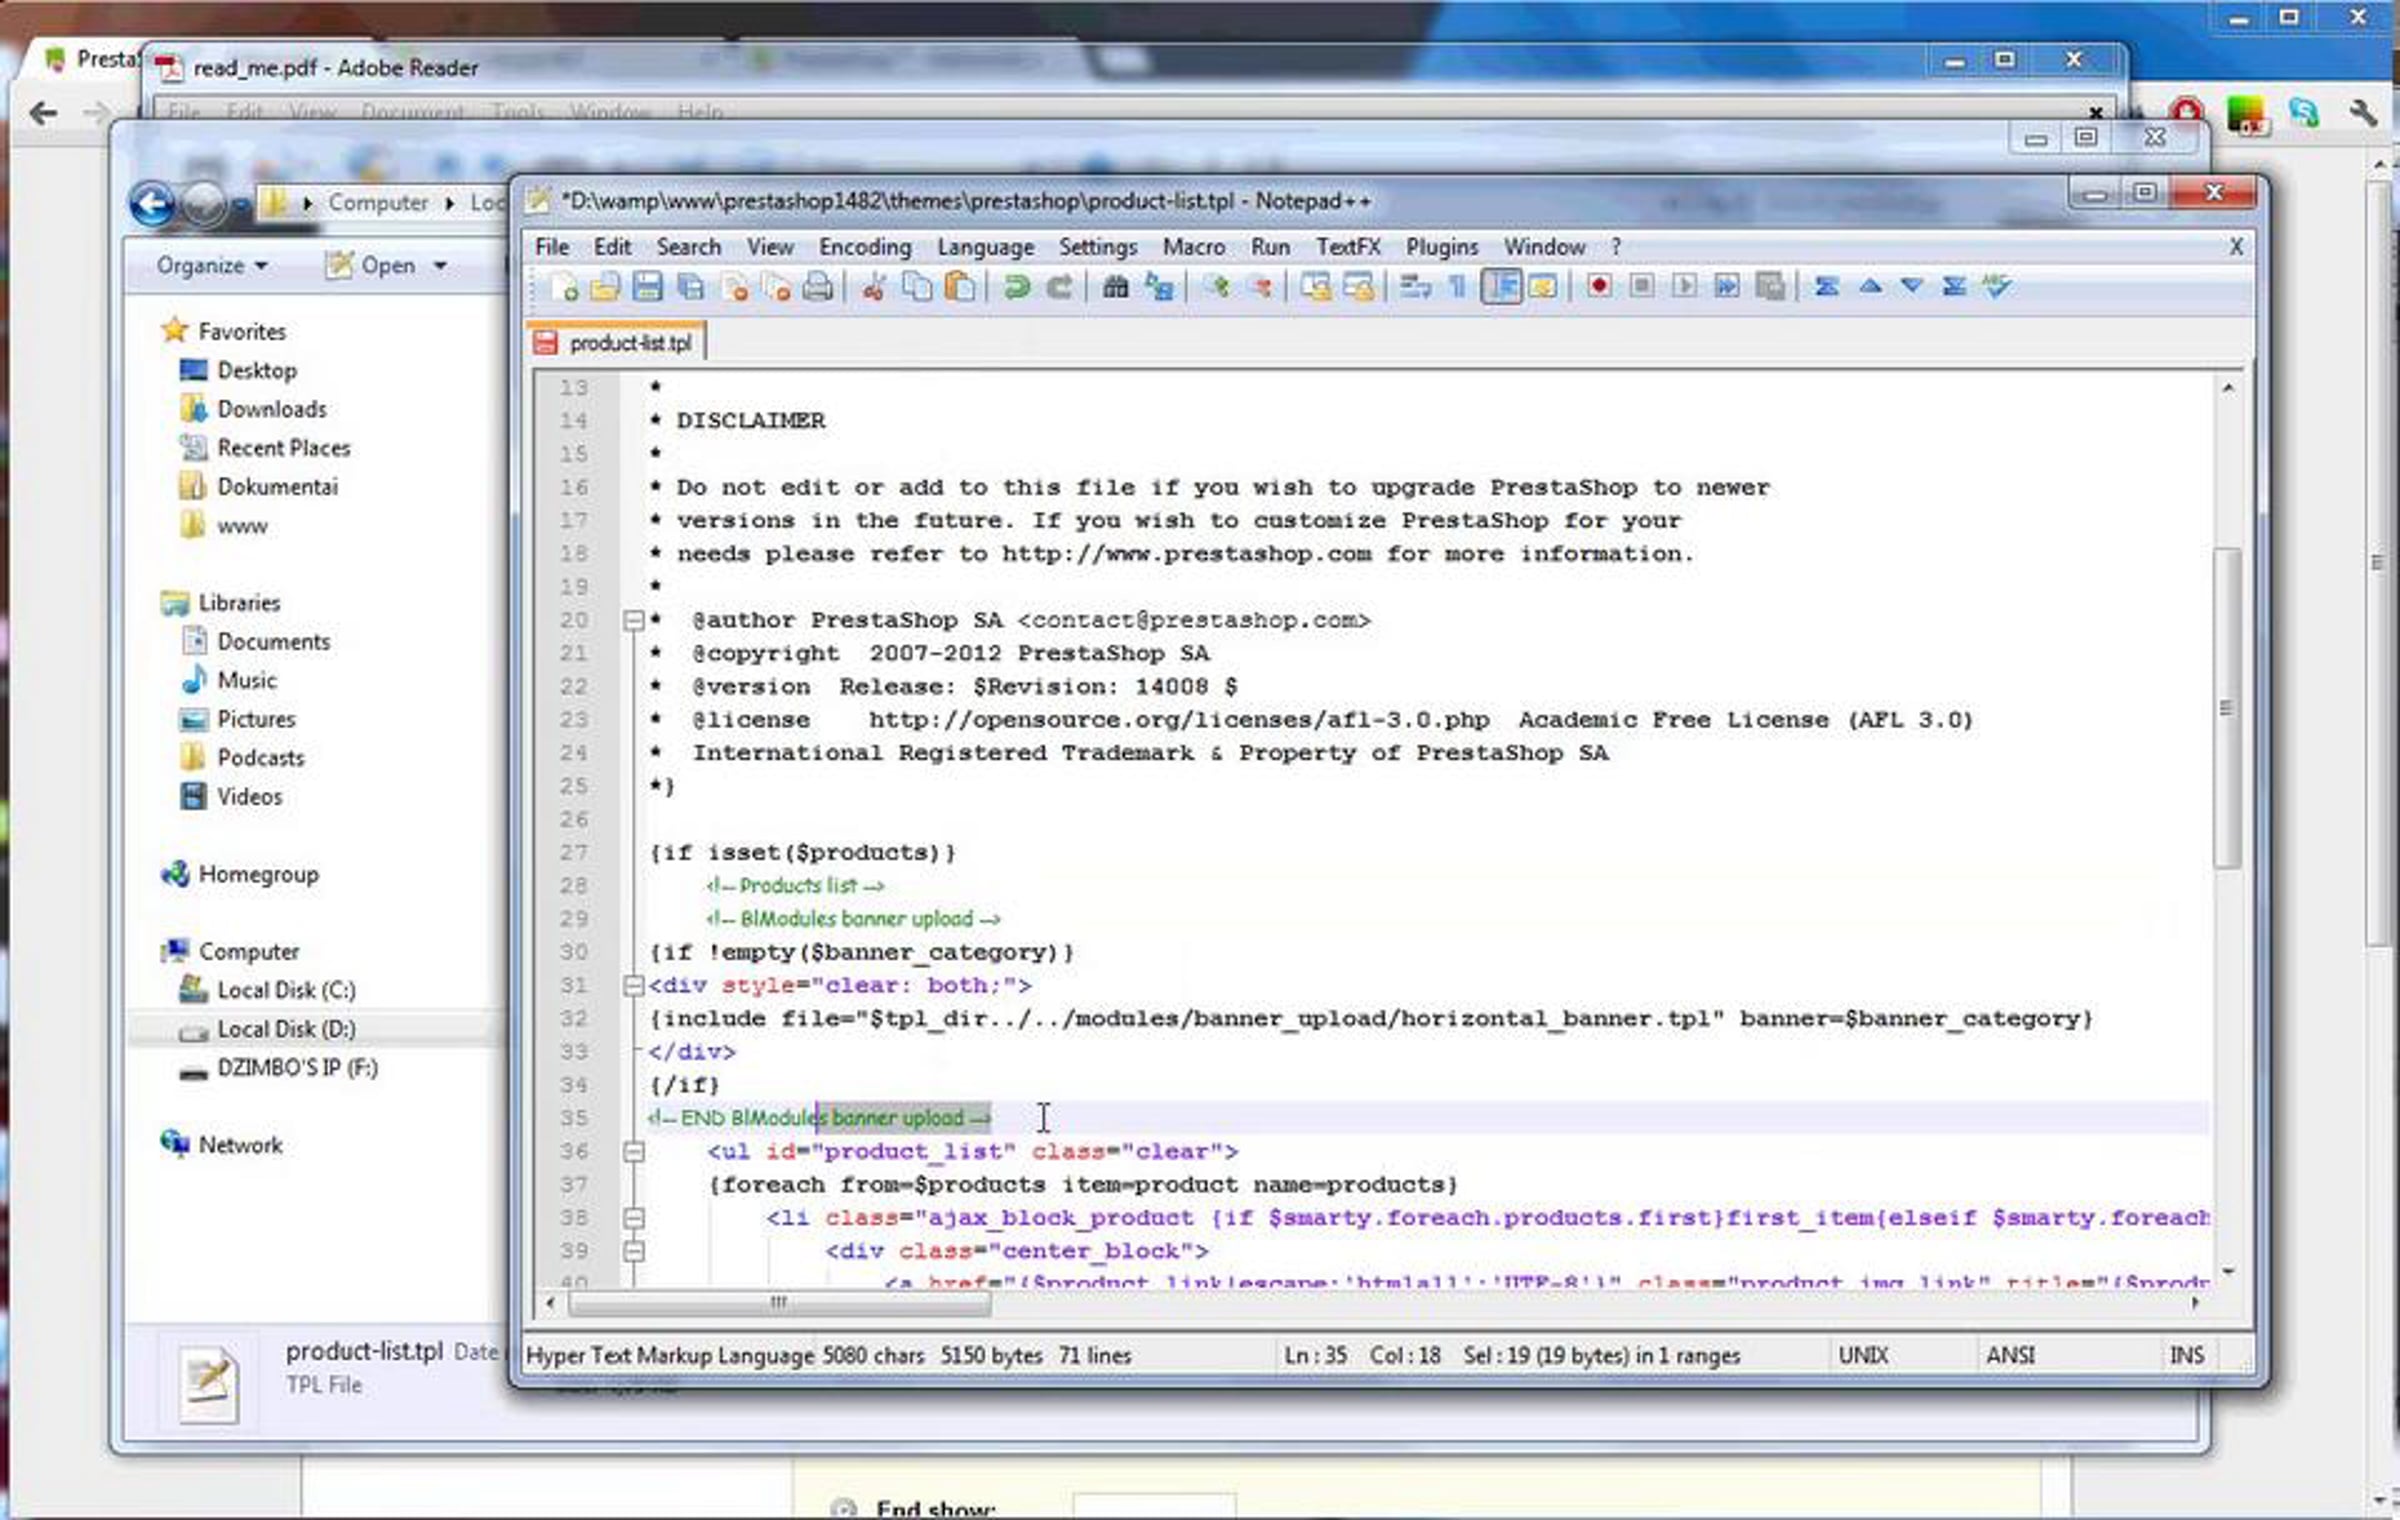
Task: Open Find with the binoculars icon
Action: click(1115, 288)
